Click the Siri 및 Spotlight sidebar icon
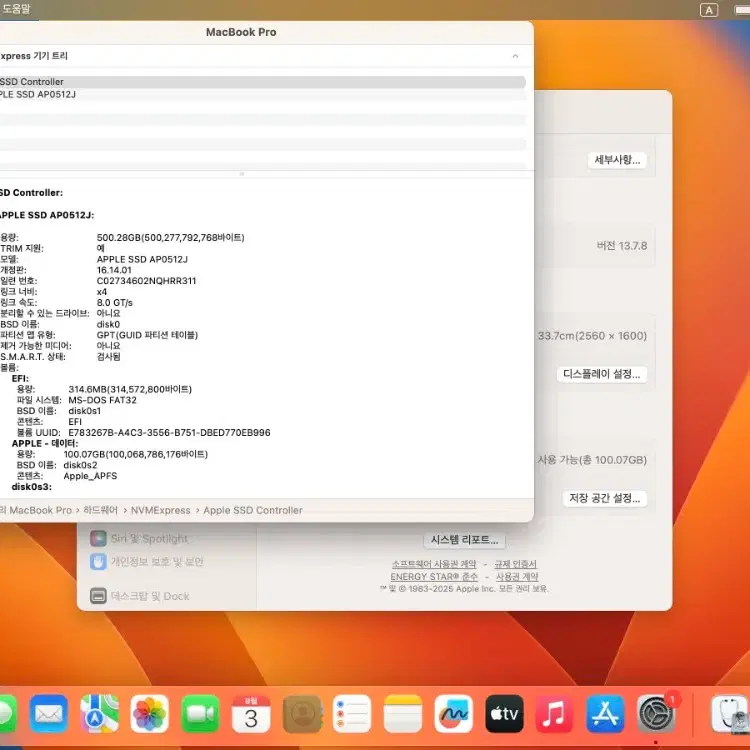750x750 pixels. [98, 539]
